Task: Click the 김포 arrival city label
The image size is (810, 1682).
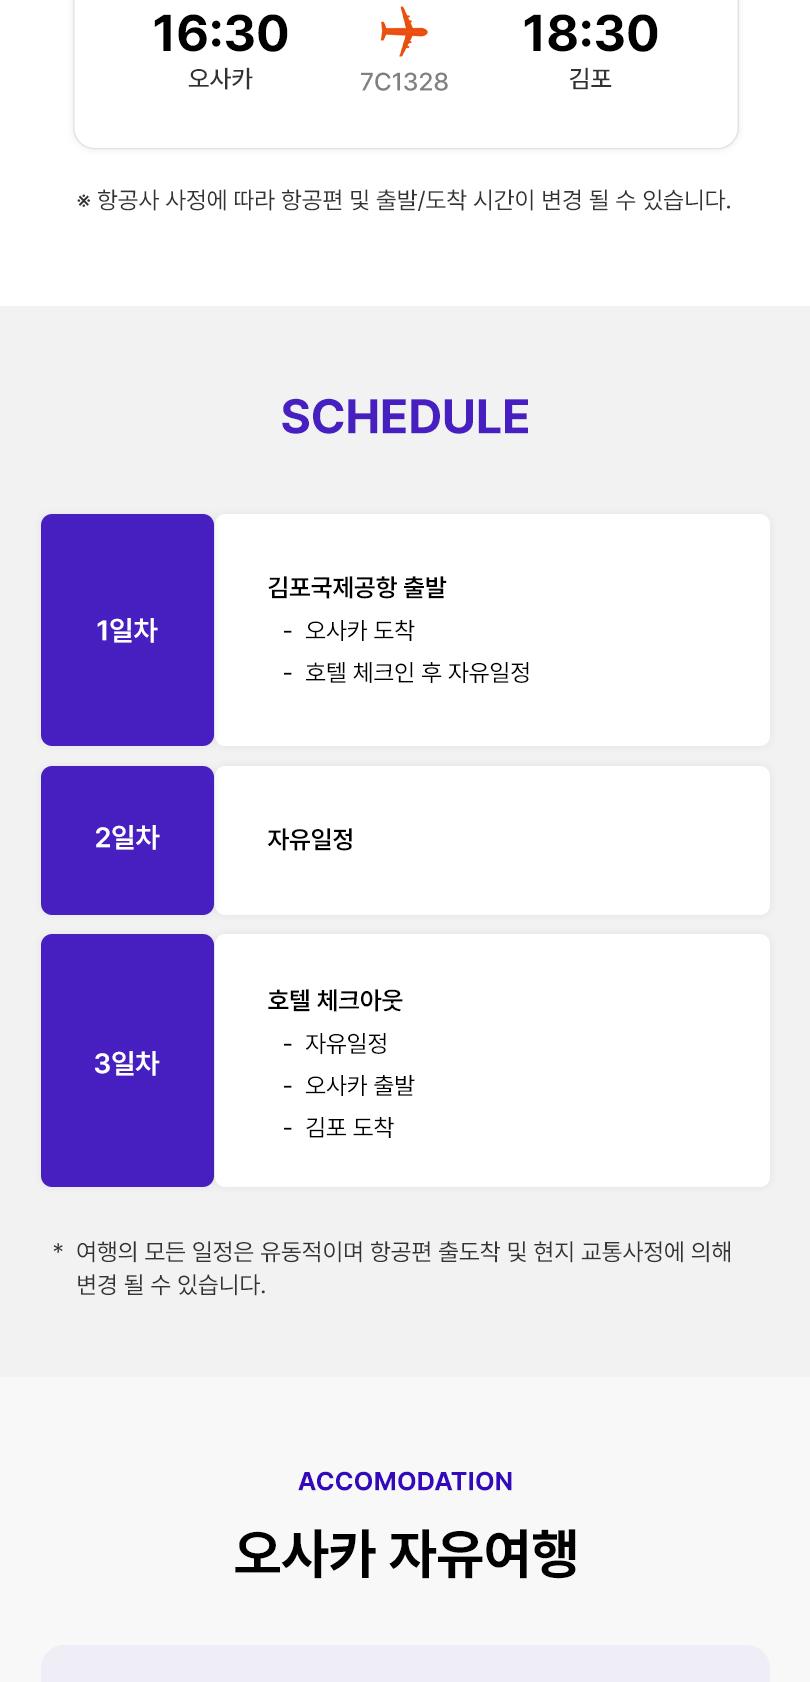Action: click(x=590, y=78)
